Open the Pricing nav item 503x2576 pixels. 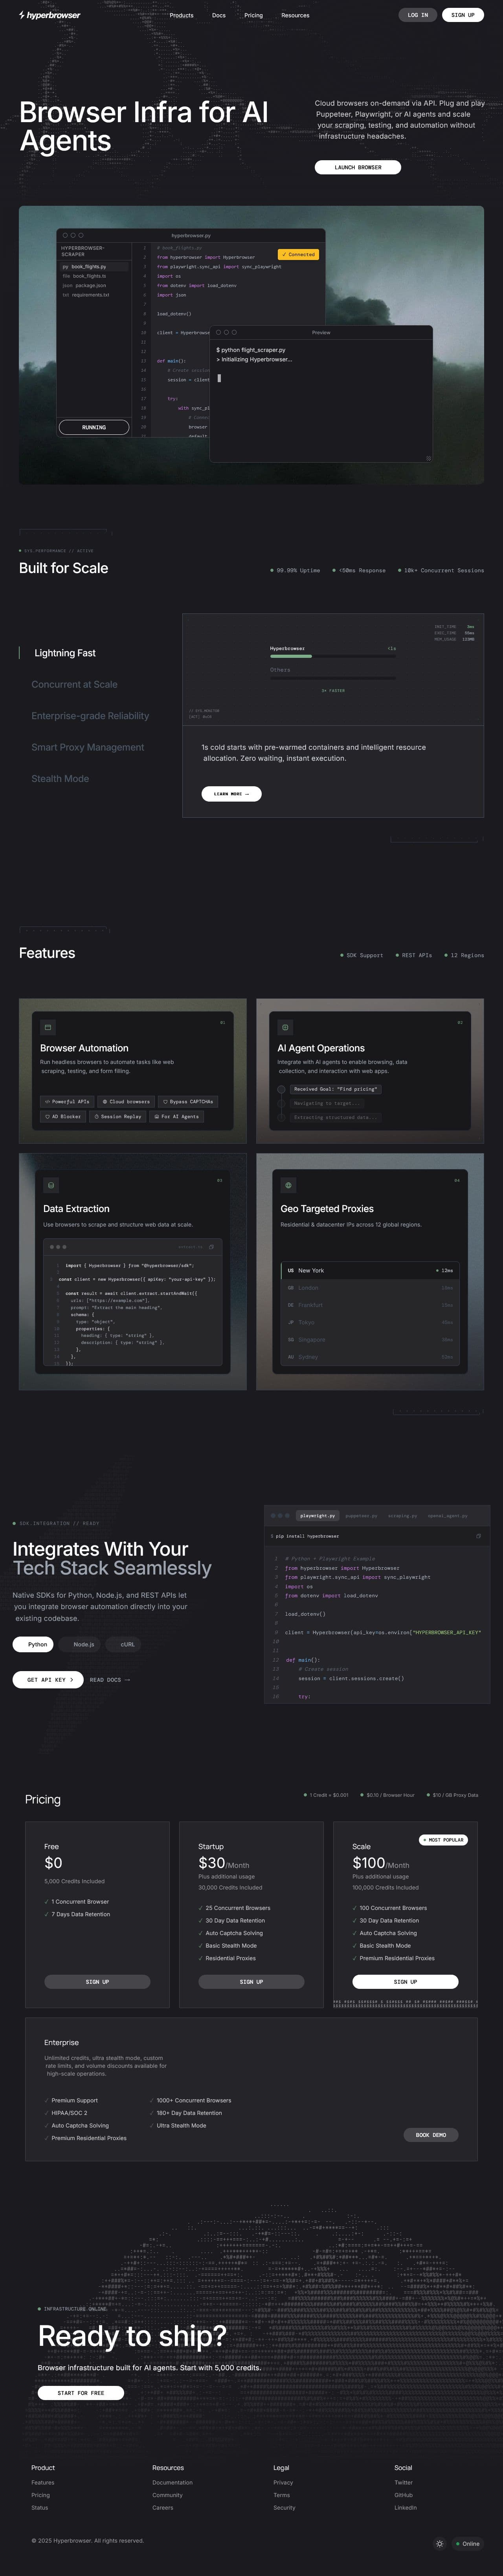click(x=254, y=15)
